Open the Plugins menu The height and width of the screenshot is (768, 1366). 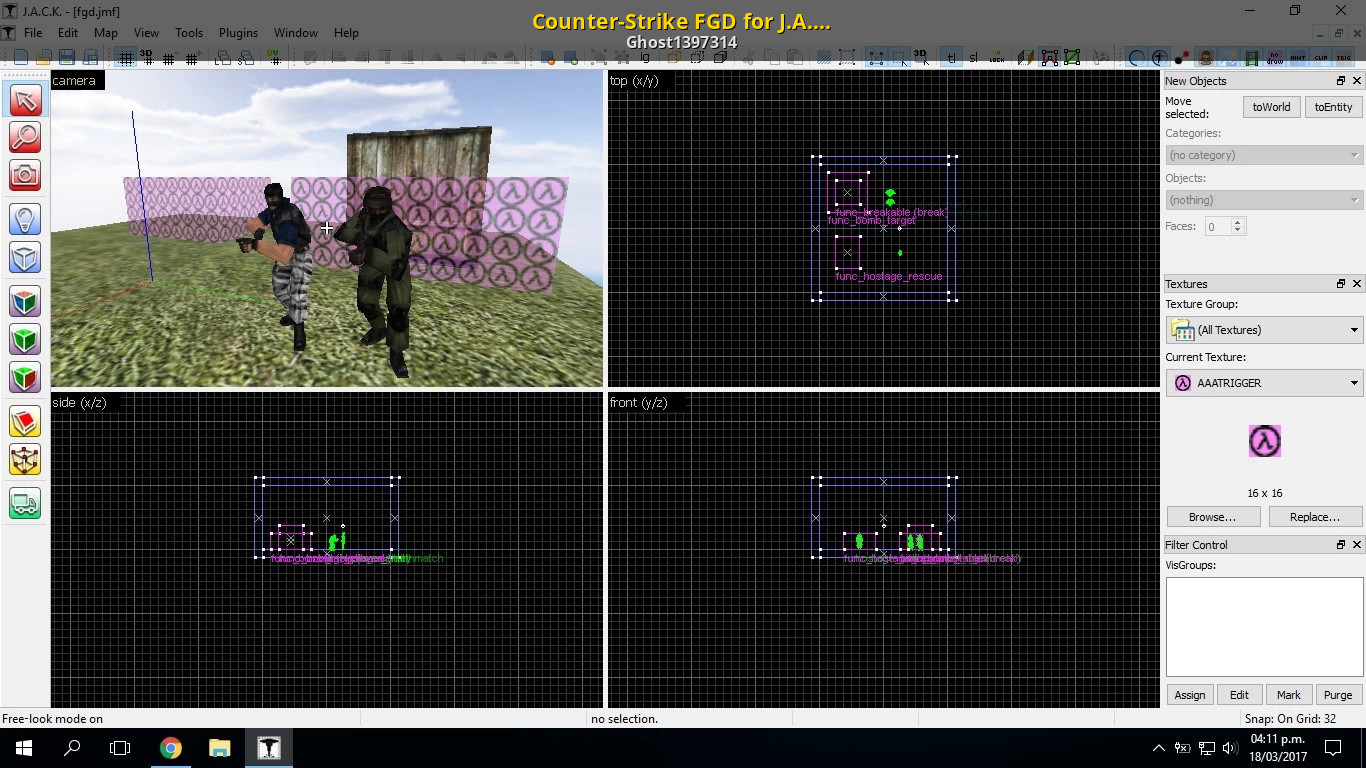pyautogui.click(x=238, y=33)
